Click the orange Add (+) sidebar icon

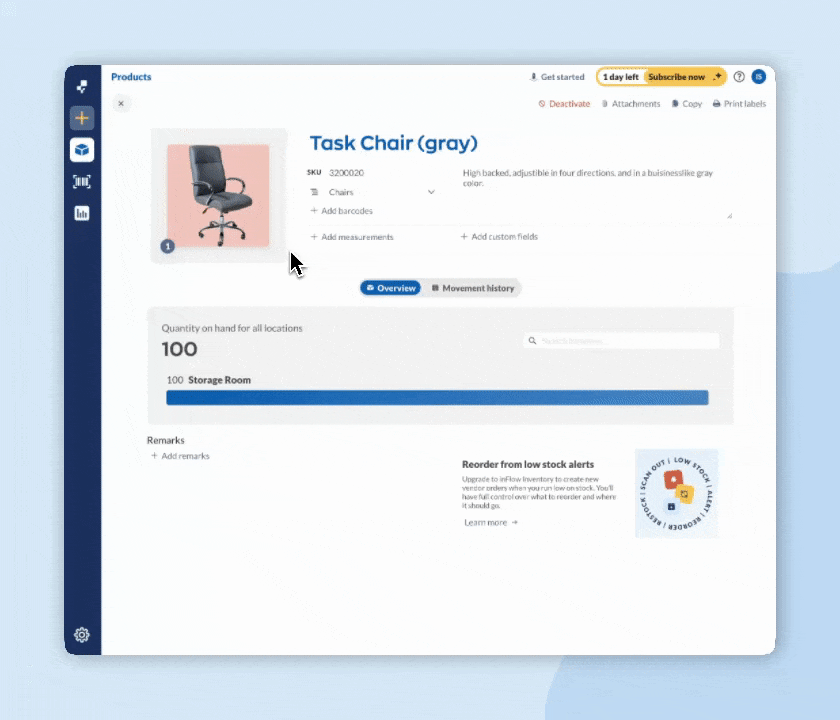pyautogui.click(x=82, y=118)
